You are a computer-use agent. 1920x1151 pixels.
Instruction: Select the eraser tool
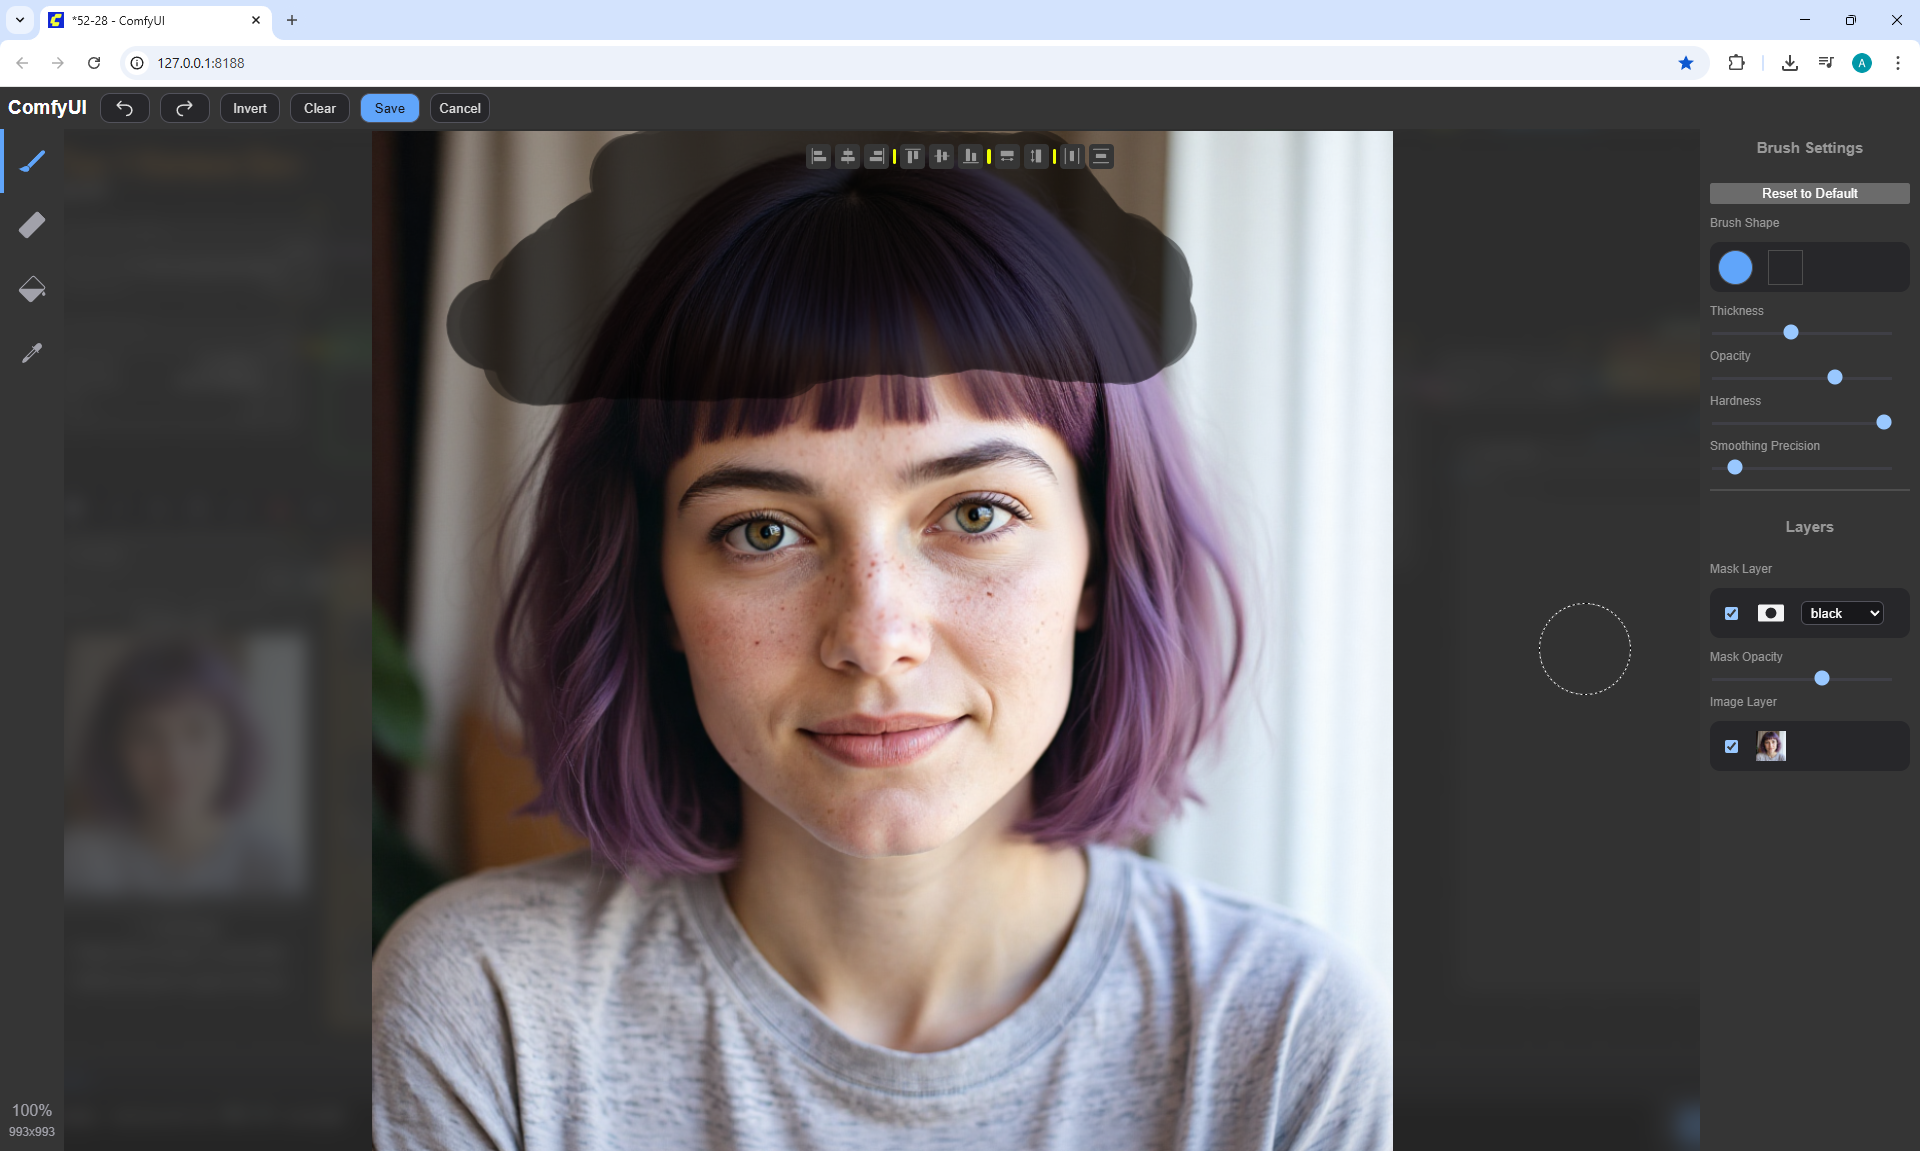tap(32, 225)
